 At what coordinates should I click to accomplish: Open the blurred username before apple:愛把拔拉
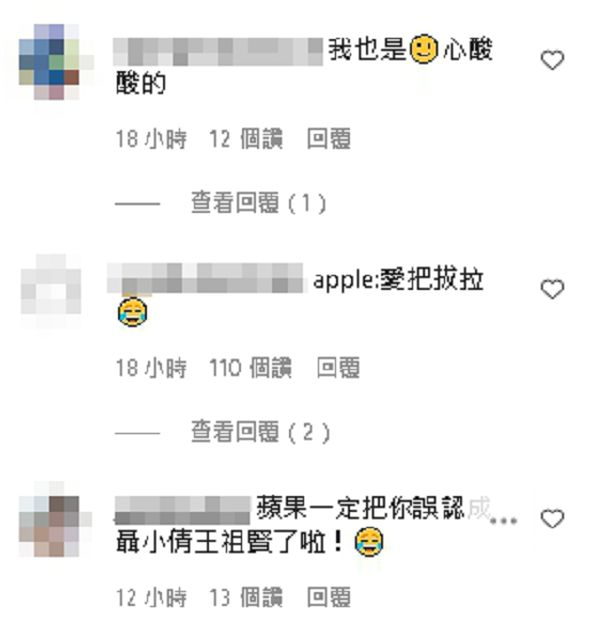tap(205, 278)
